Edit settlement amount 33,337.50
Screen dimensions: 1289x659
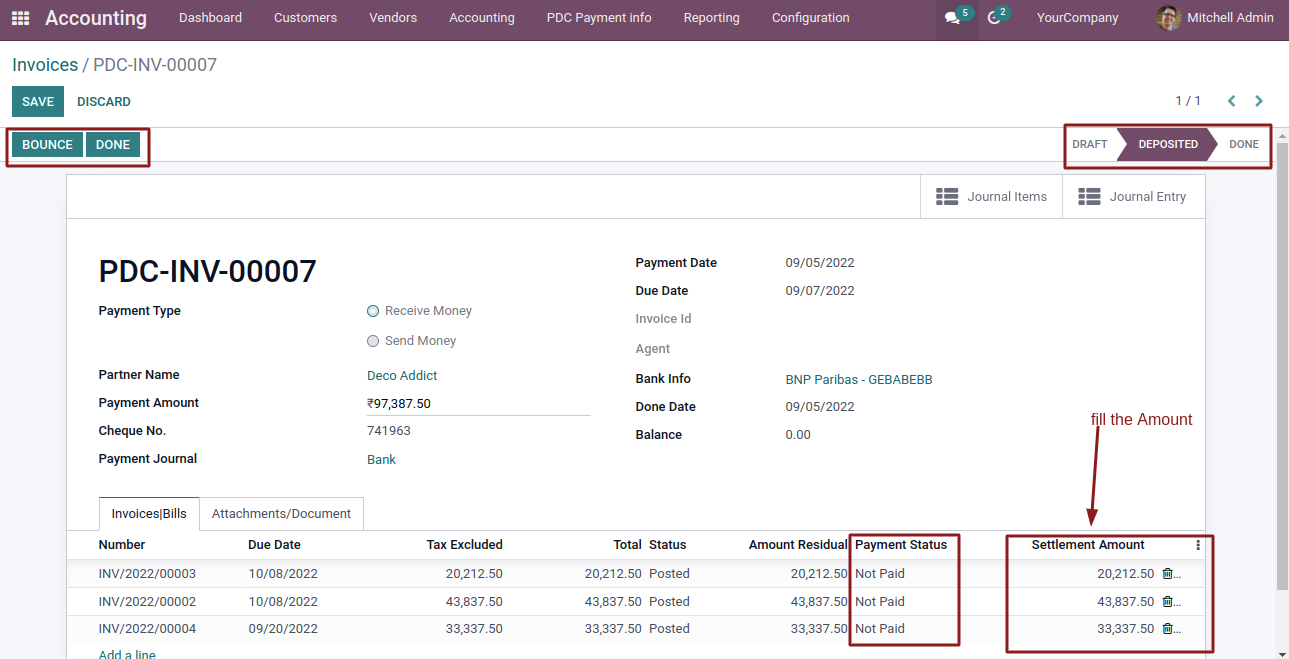[x=1125, y=629]
